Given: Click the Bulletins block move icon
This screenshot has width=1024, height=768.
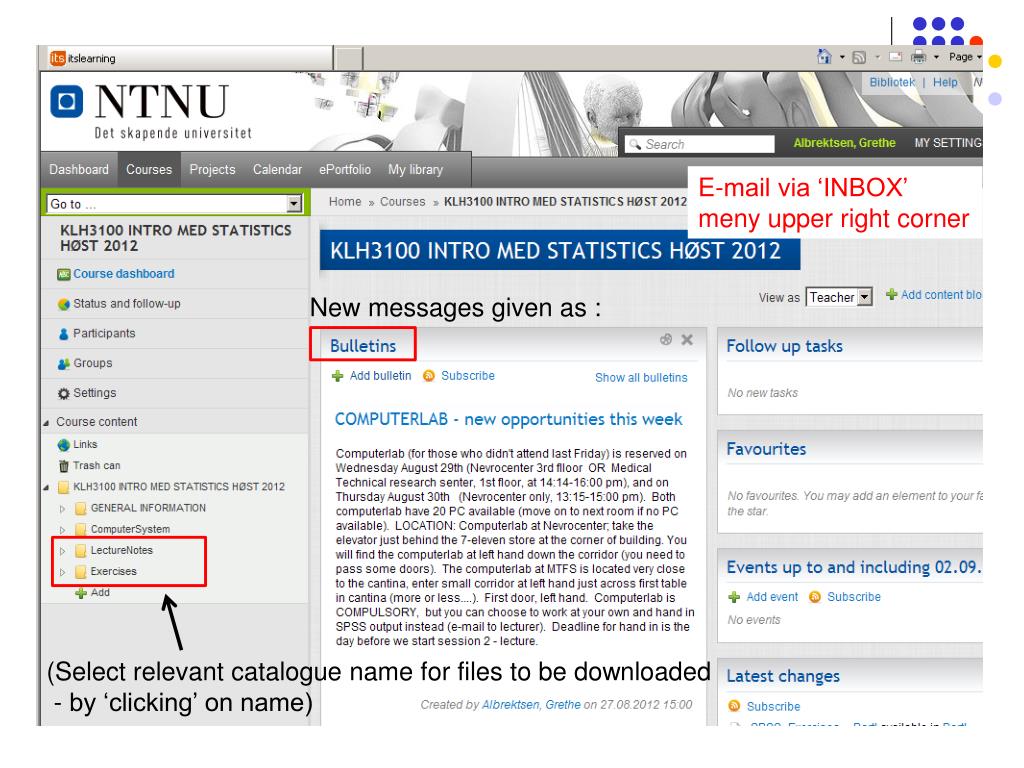Looking at the screenshot, I should click(665, 339).
